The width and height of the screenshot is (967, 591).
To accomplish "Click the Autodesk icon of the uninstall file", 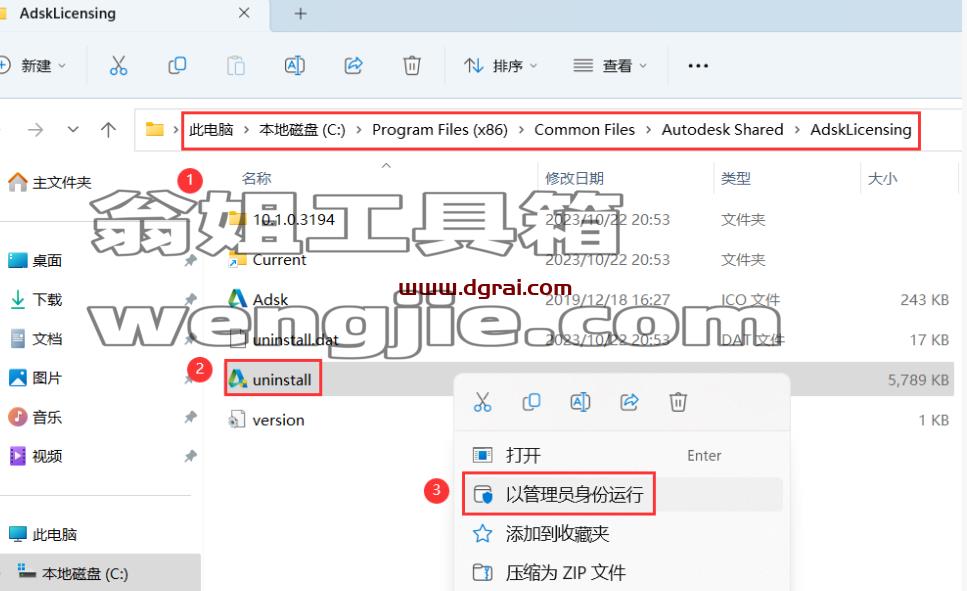I will [x=237, y=378].
